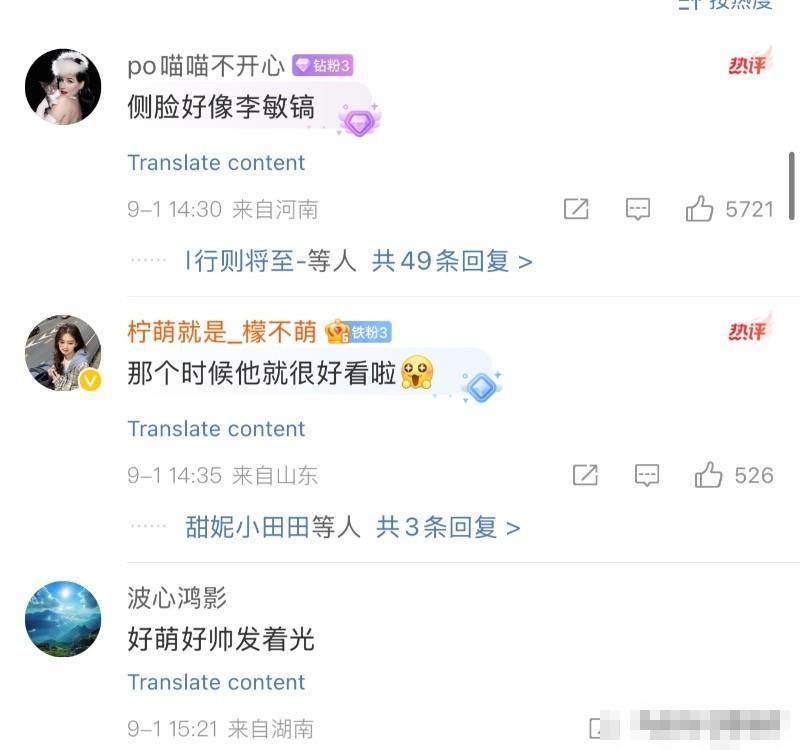Open 柠萌就是_檬不萌's avatar

point(63,353)
